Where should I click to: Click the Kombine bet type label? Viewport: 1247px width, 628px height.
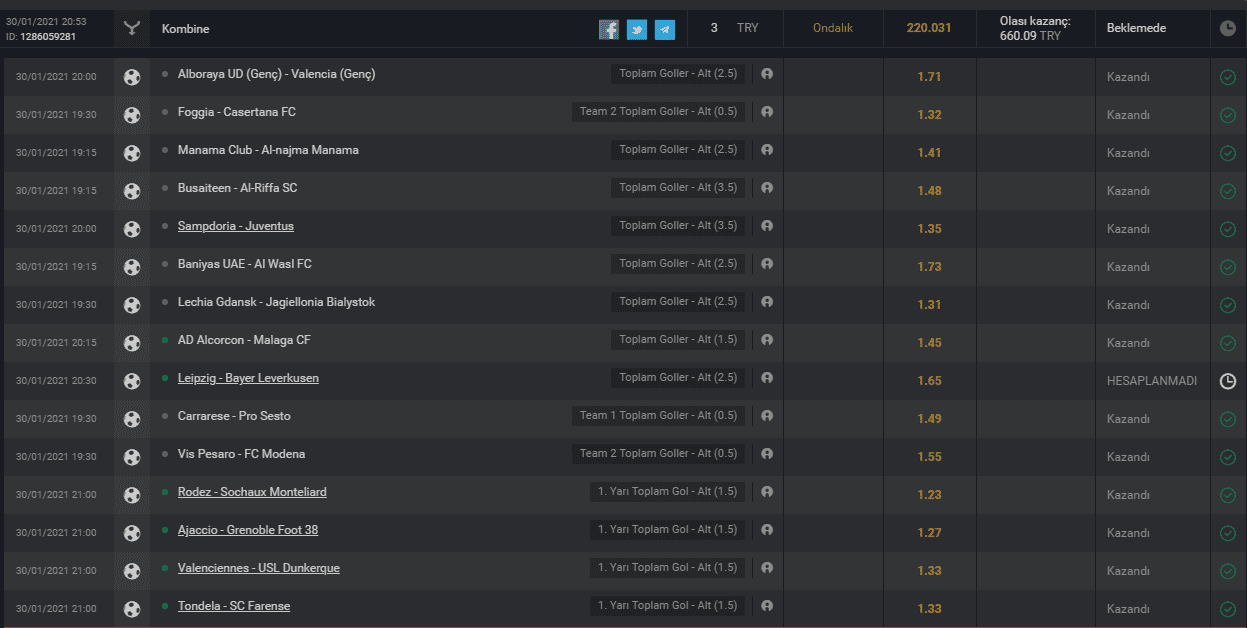pyautogui.click(x=186, y=29)
